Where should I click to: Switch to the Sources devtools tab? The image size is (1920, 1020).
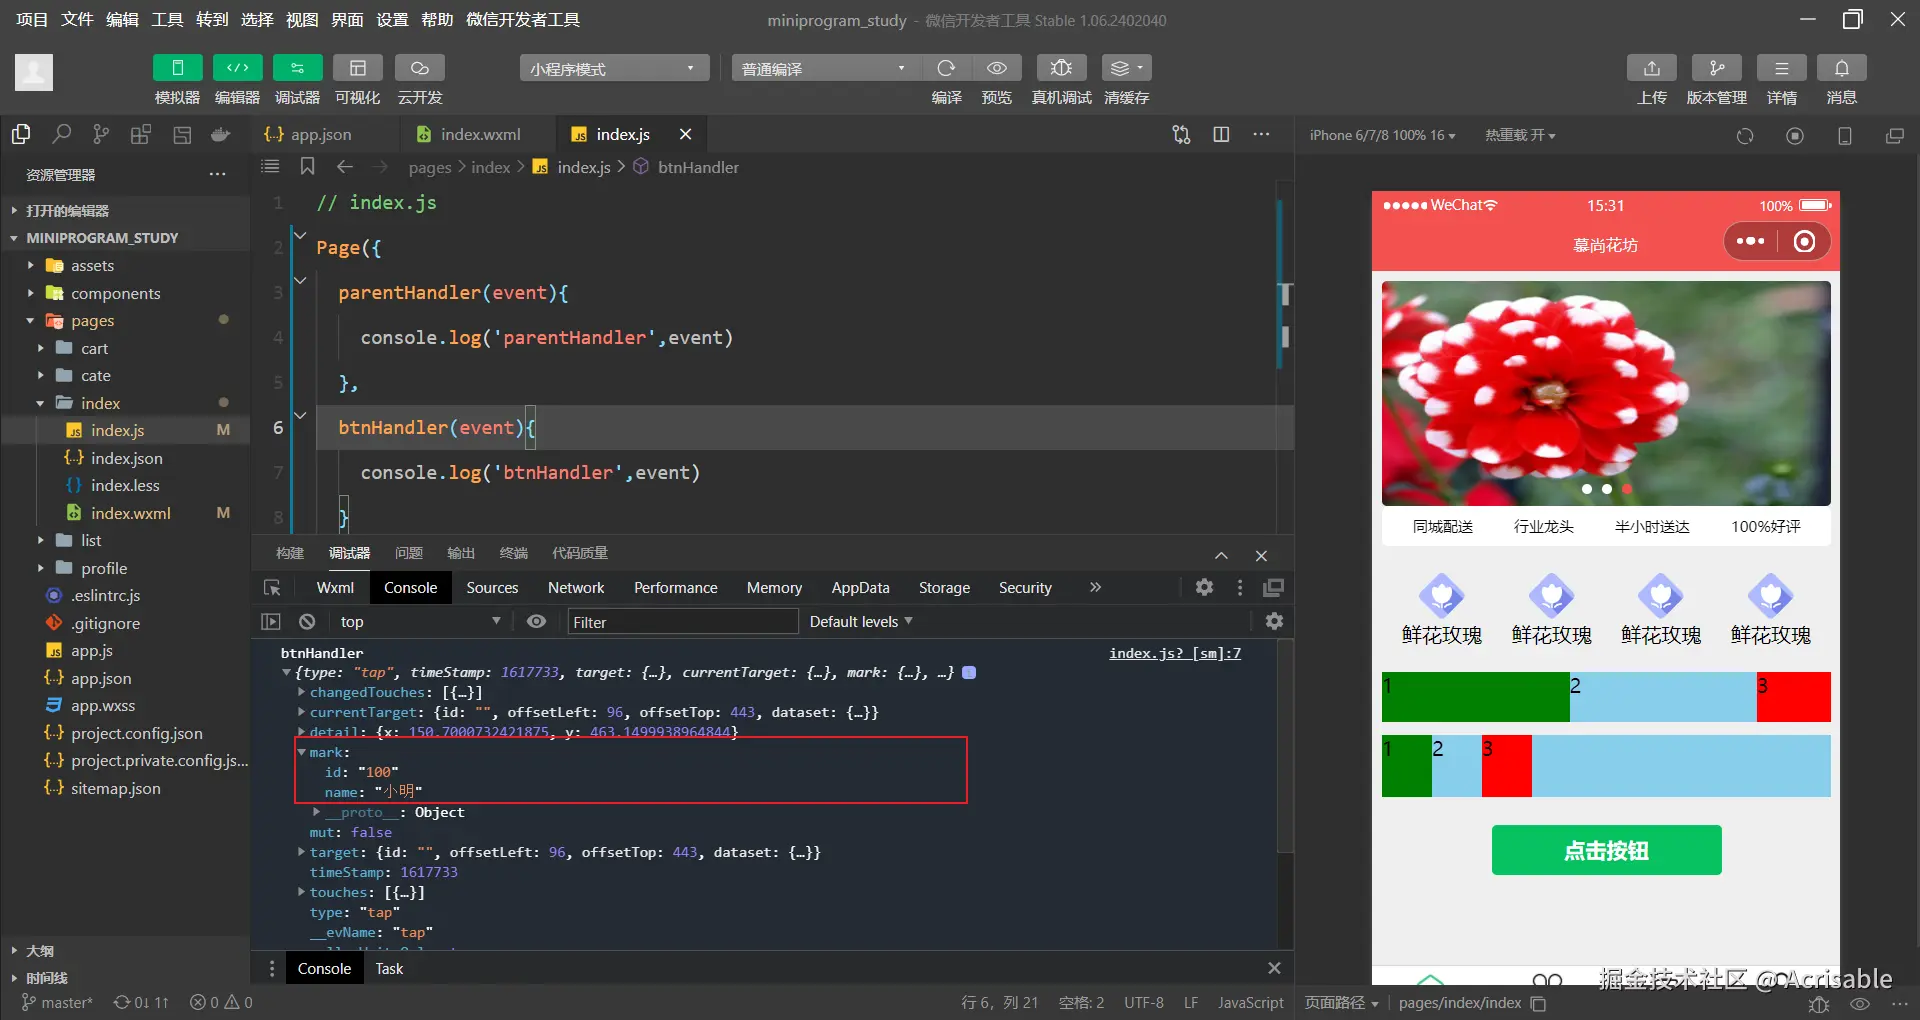tap(492, 588)
